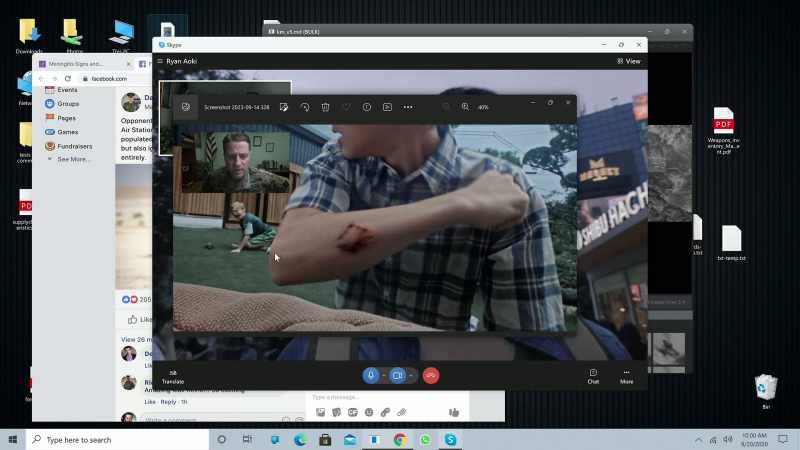The height and width of the screenshot is (450, 800).
Task: Click the taskbar clock and date
Action: [754, 439]
